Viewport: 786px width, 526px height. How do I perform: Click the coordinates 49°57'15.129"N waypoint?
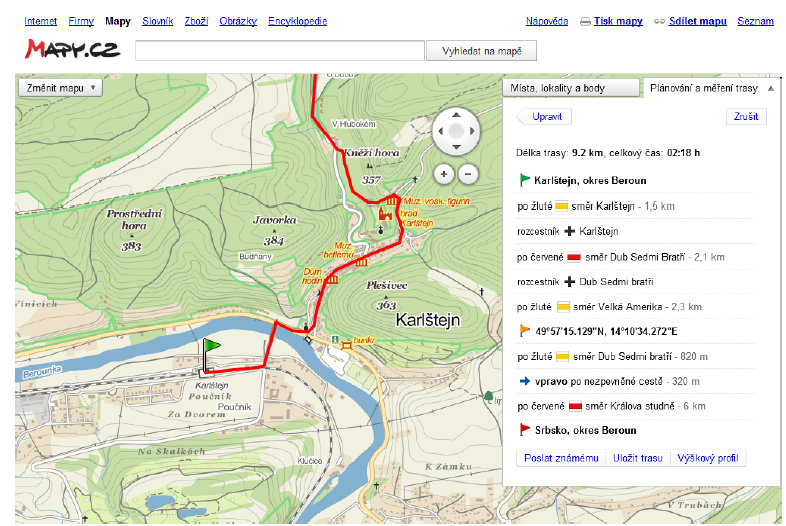(x=606, y=331)
